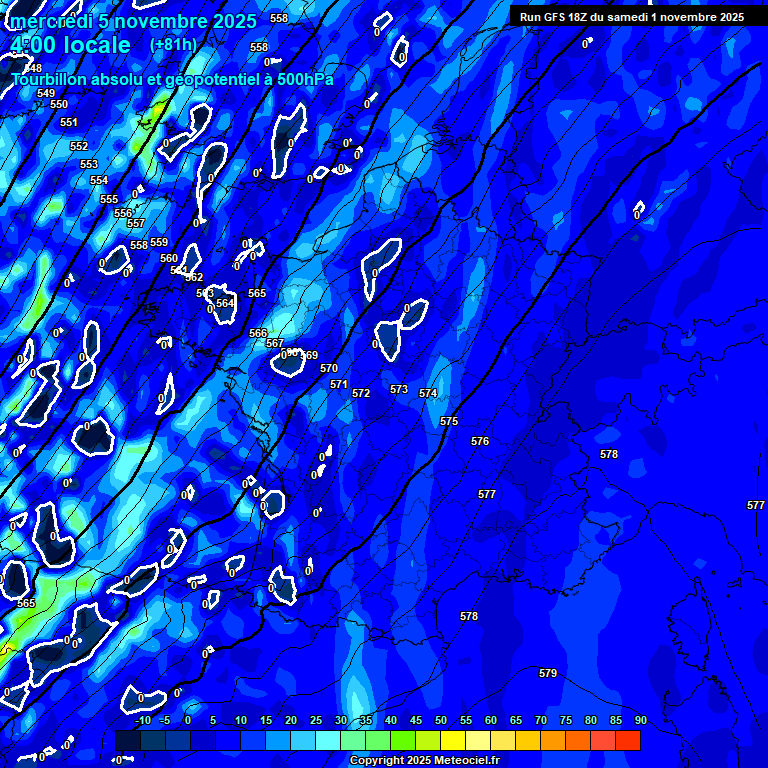Select the bright green swatch near value 40
The width and height of the screenshot is (768, 768).
click(x=403, y=740)
